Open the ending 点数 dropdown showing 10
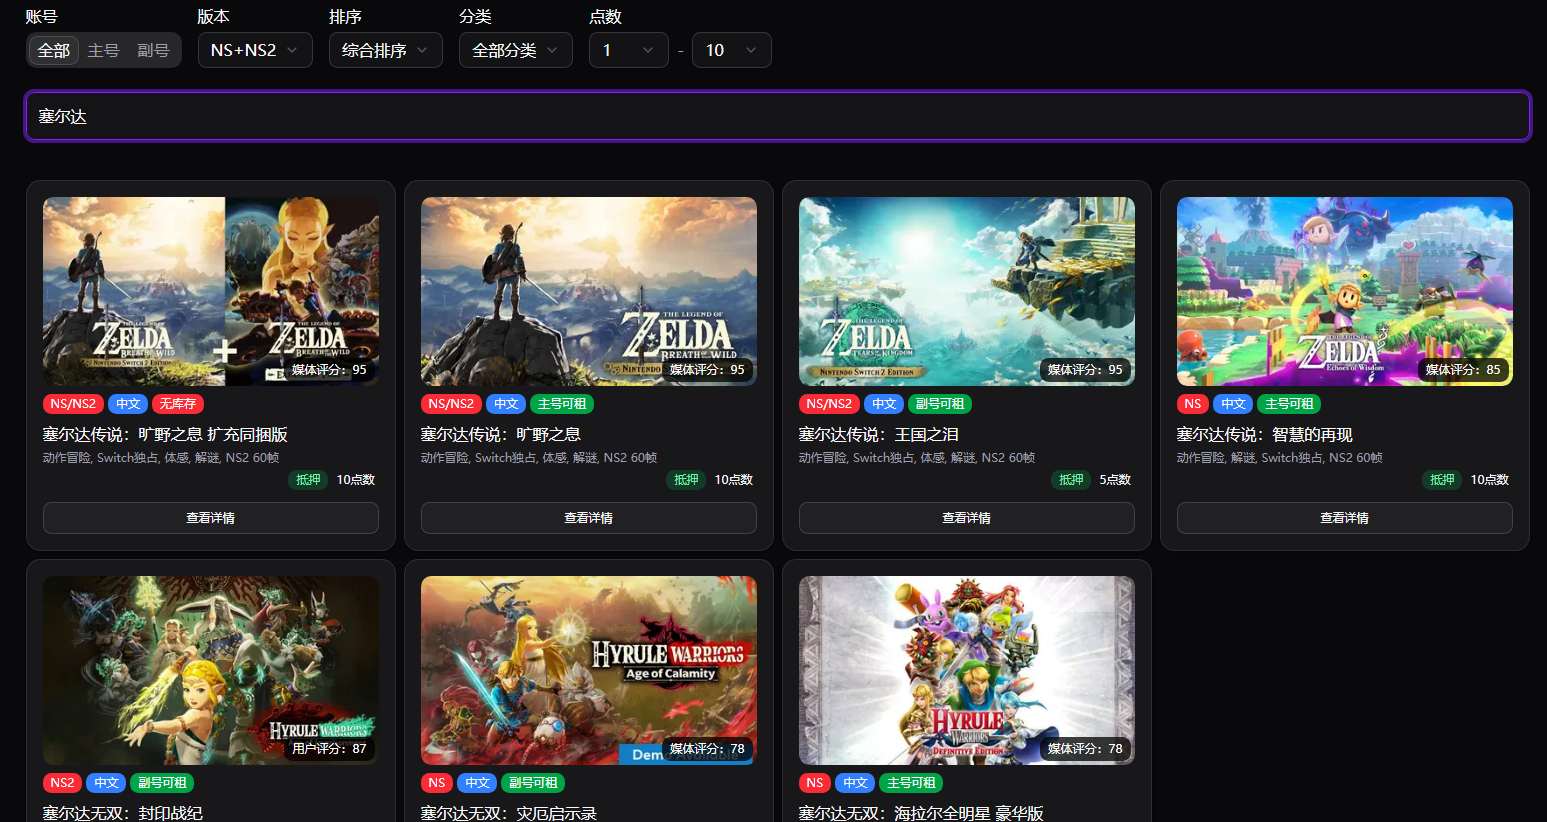 point(732,50)
